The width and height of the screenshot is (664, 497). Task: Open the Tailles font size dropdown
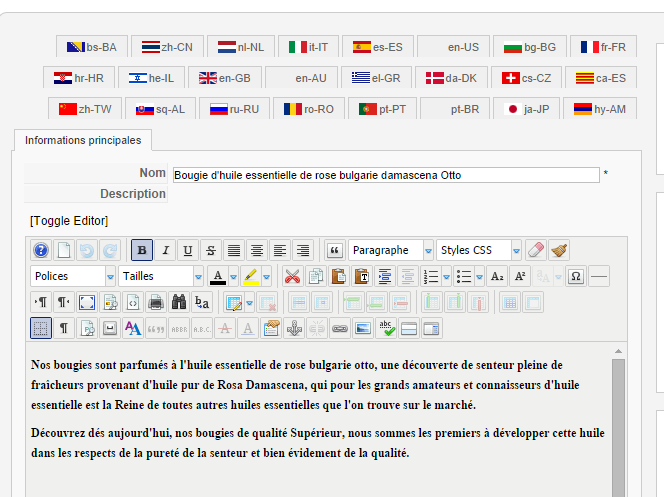point(161,276)
